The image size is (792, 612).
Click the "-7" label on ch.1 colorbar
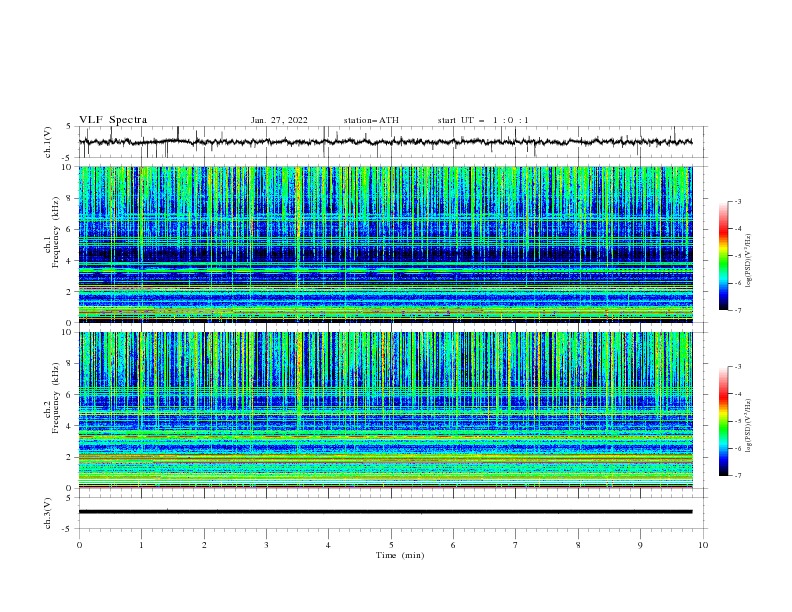(x=737, y=311)
